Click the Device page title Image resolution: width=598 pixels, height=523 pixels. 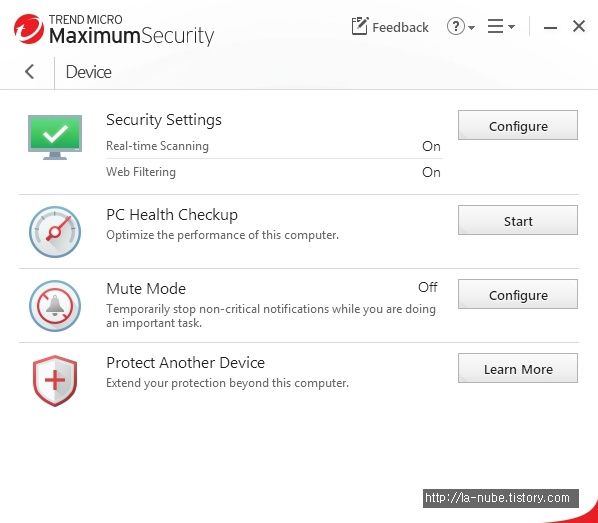[x=88, y=72]
